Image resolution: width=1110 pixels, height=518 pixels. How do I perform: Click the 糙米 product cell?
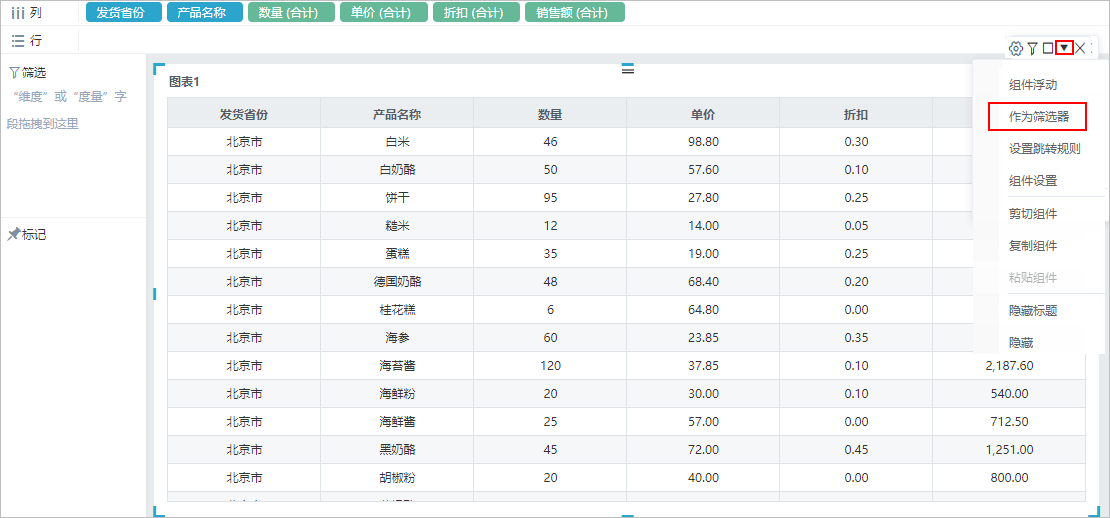click(397, 226)
